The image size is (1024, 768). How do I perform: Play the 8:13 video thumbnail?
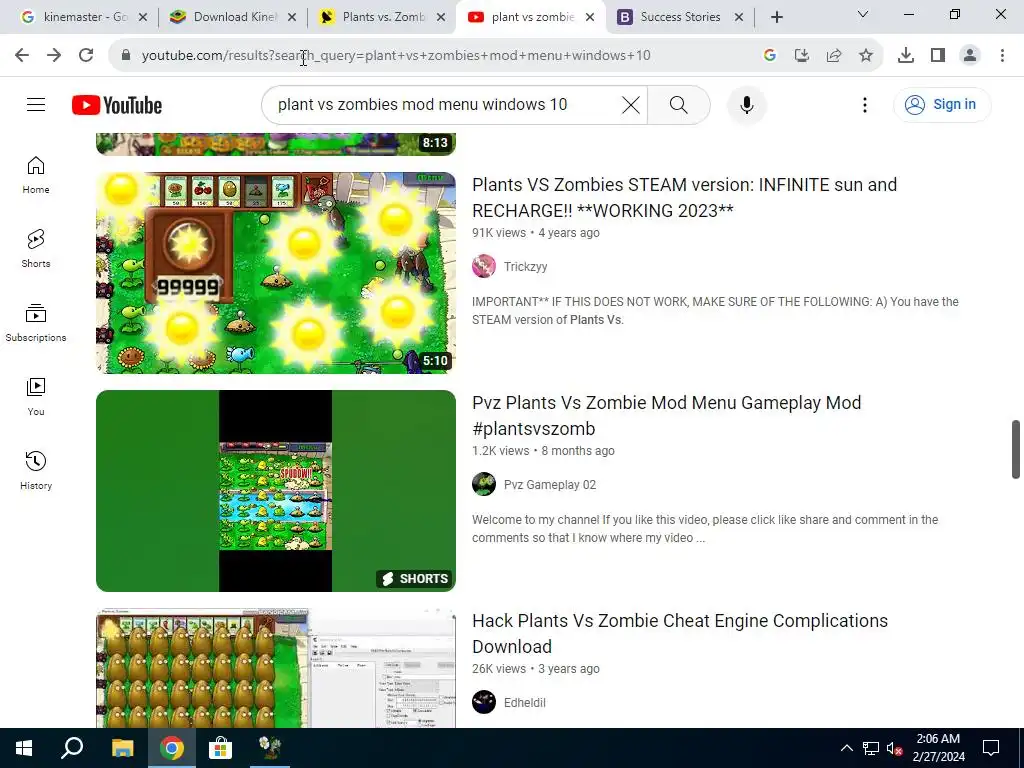click(276, 144)
